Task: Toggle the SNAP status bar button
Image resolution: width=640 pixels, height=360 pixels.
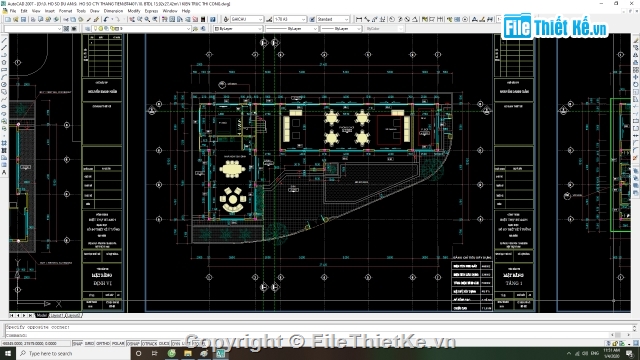Action: 77,344
